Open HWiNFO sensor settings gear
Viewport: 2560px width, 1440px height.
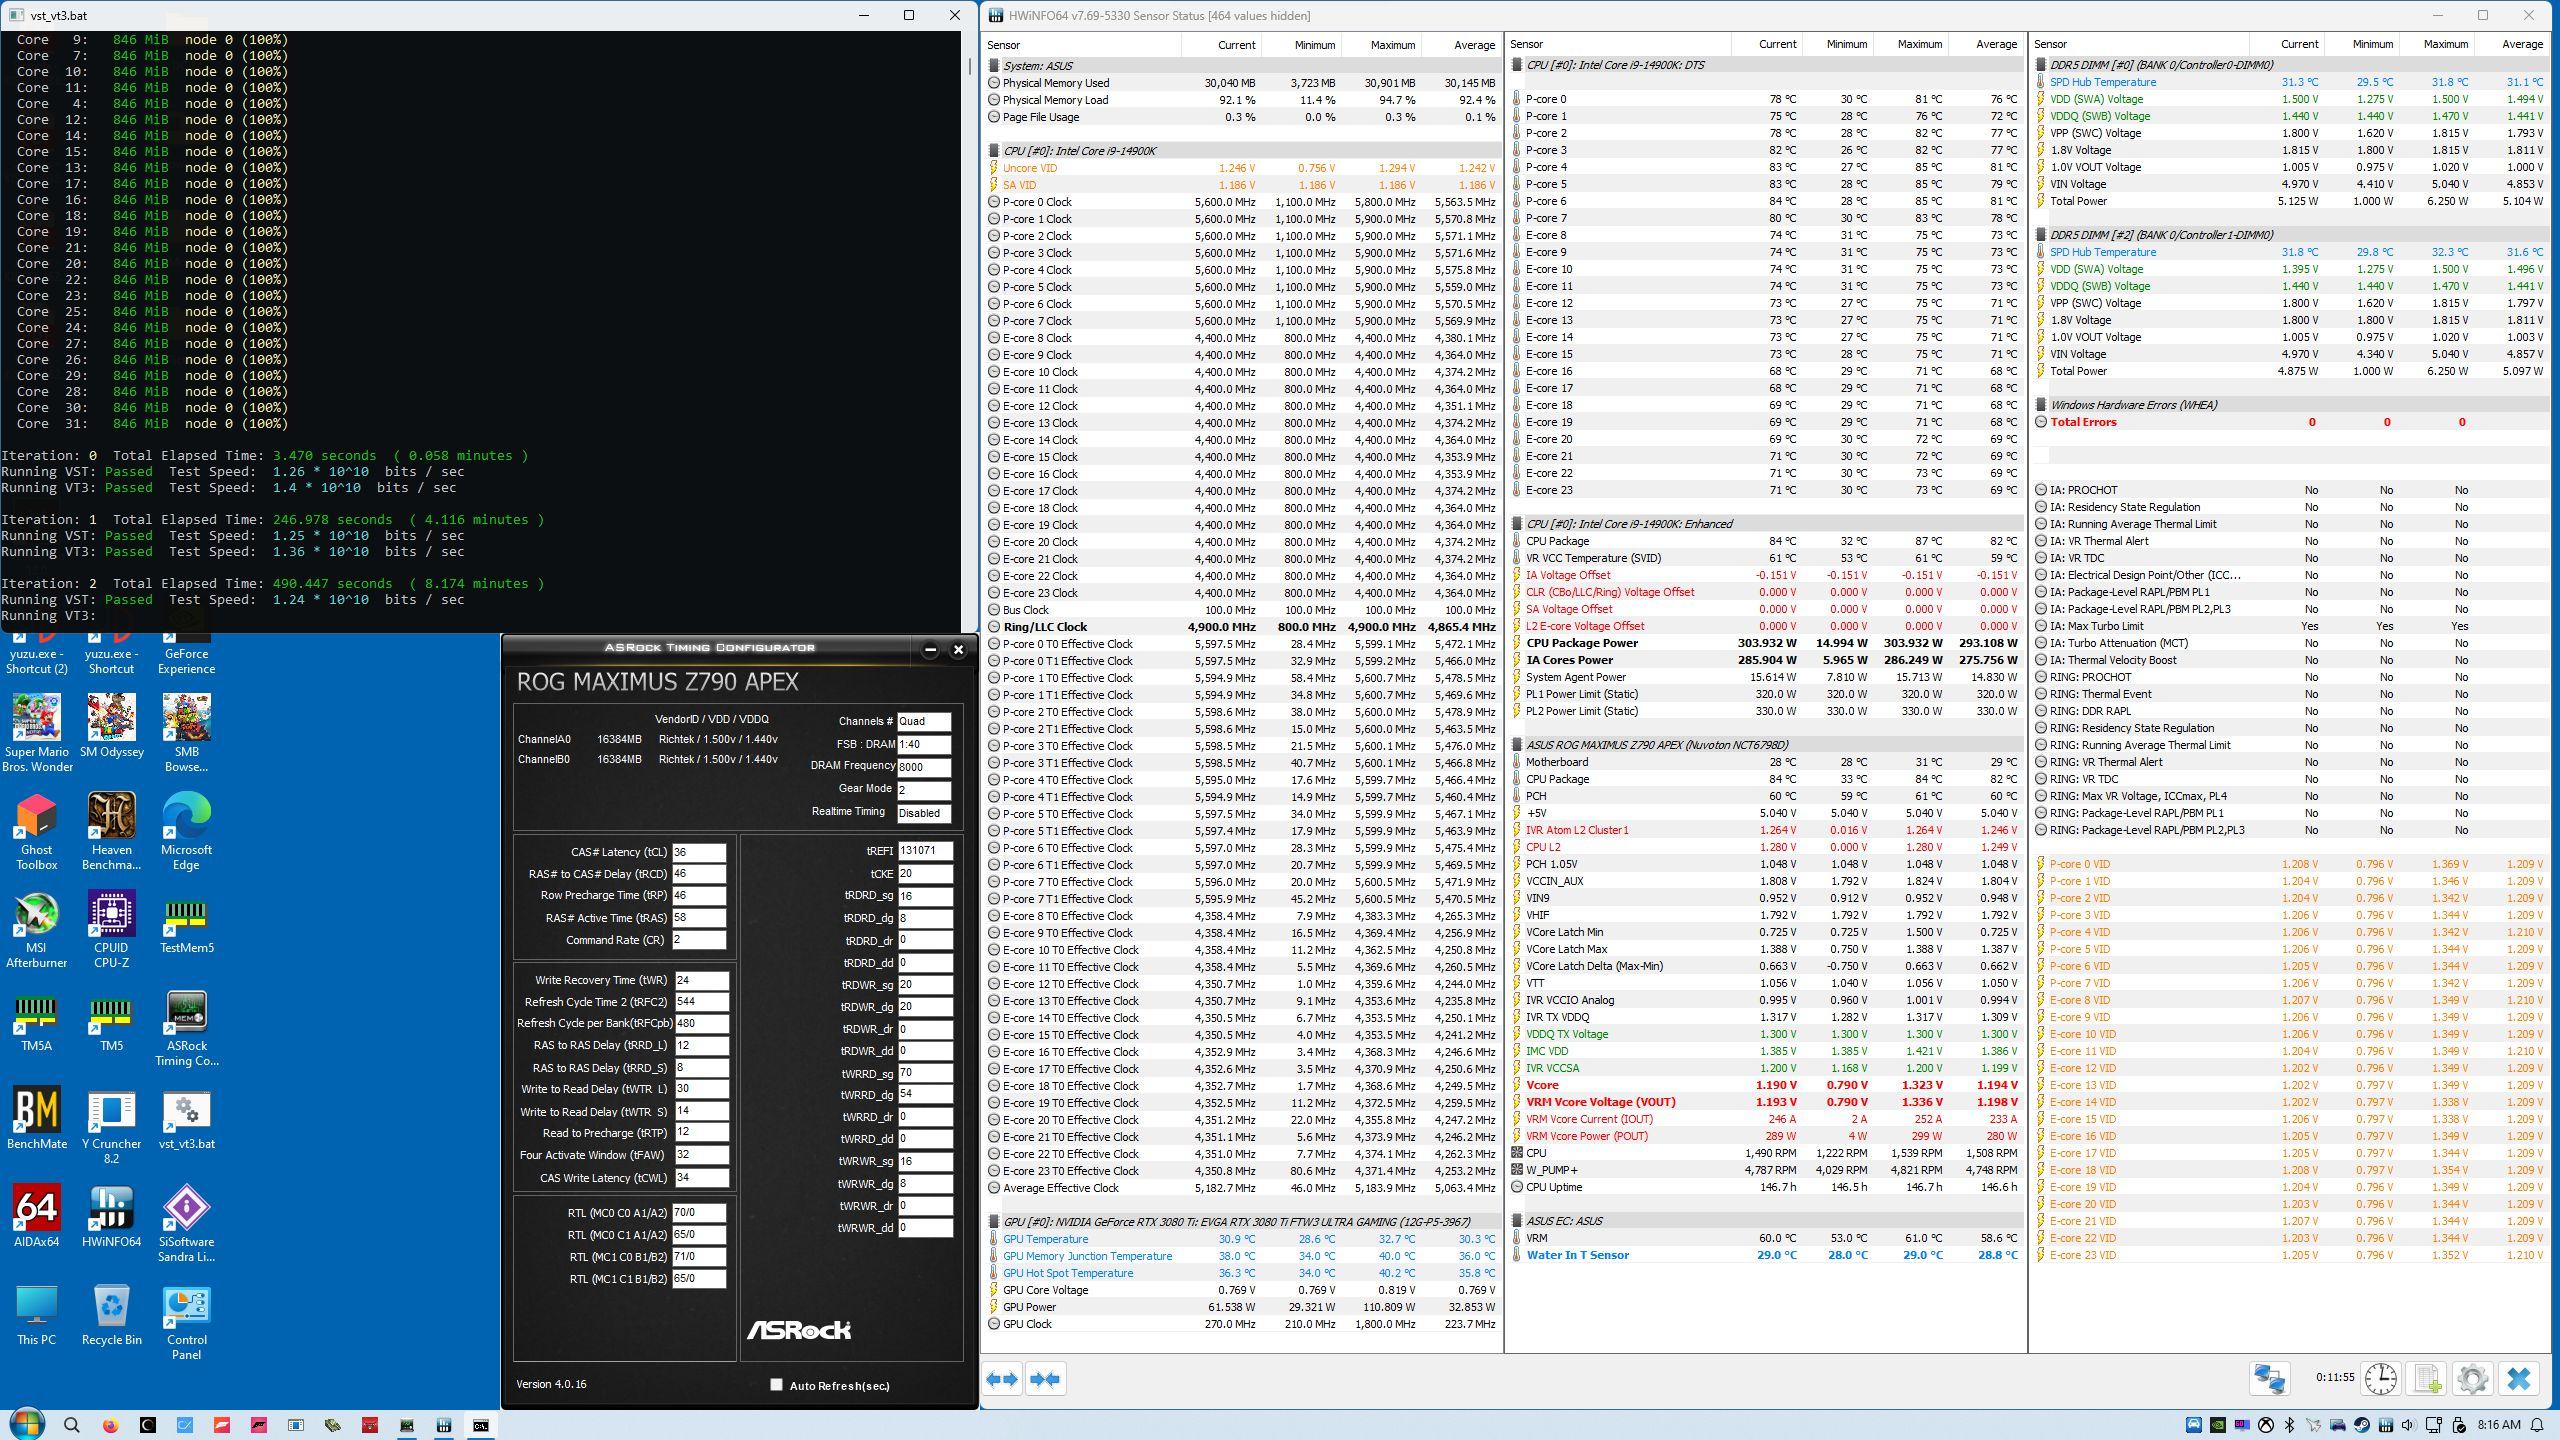pyautogui.click(x=2472, y=1379)
